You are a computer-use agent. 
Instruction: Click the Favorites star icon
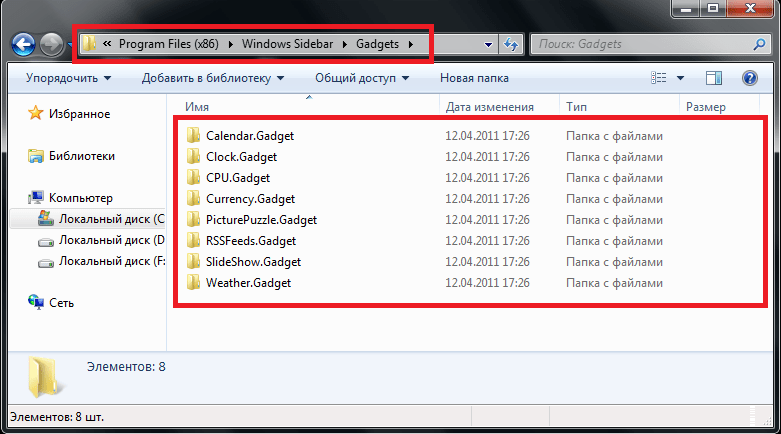[x=35, y=113]
